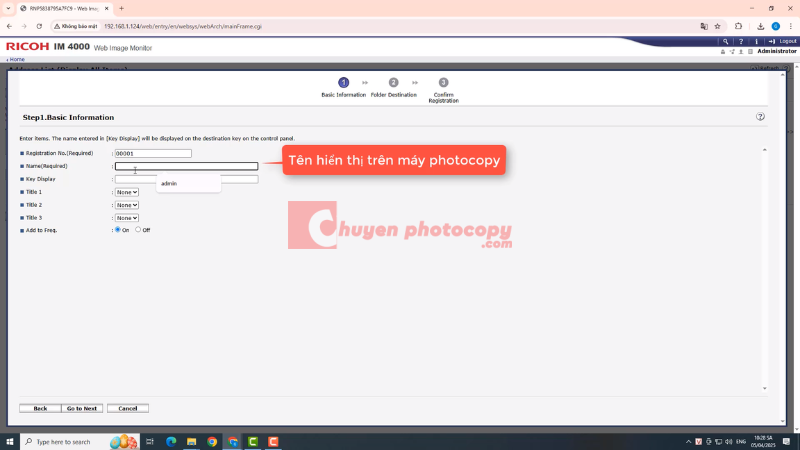Bookmark page with the star icon

coord(717,27)
